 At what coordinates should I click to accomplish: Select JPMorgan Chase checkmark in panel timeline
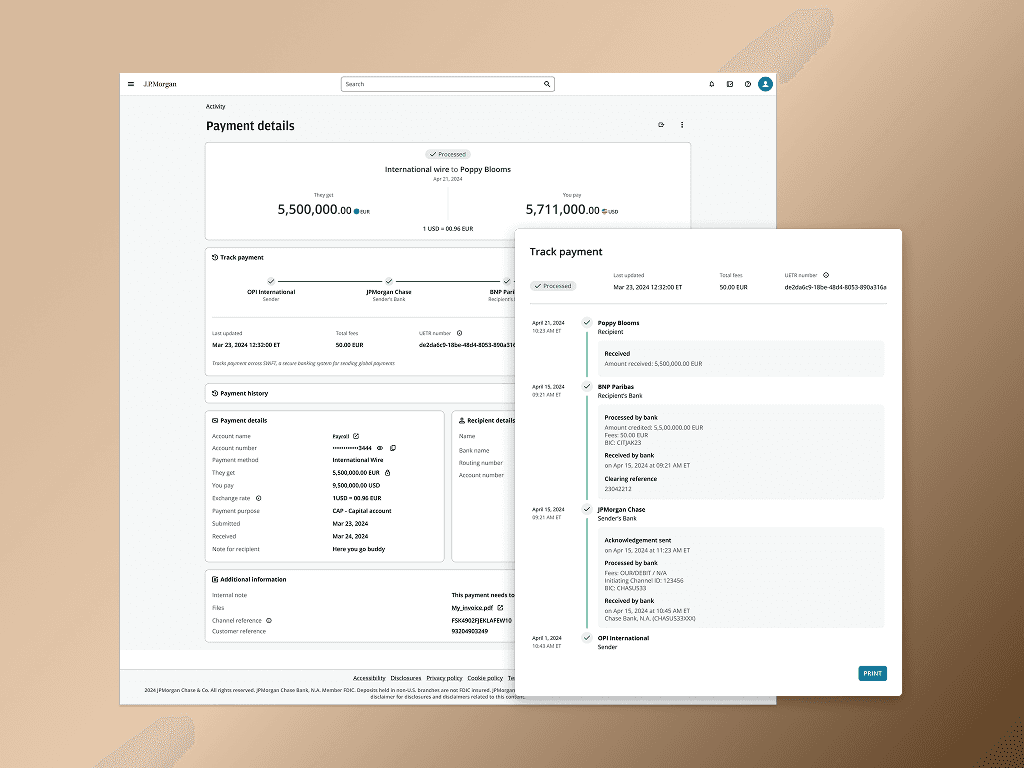[587, 509]
